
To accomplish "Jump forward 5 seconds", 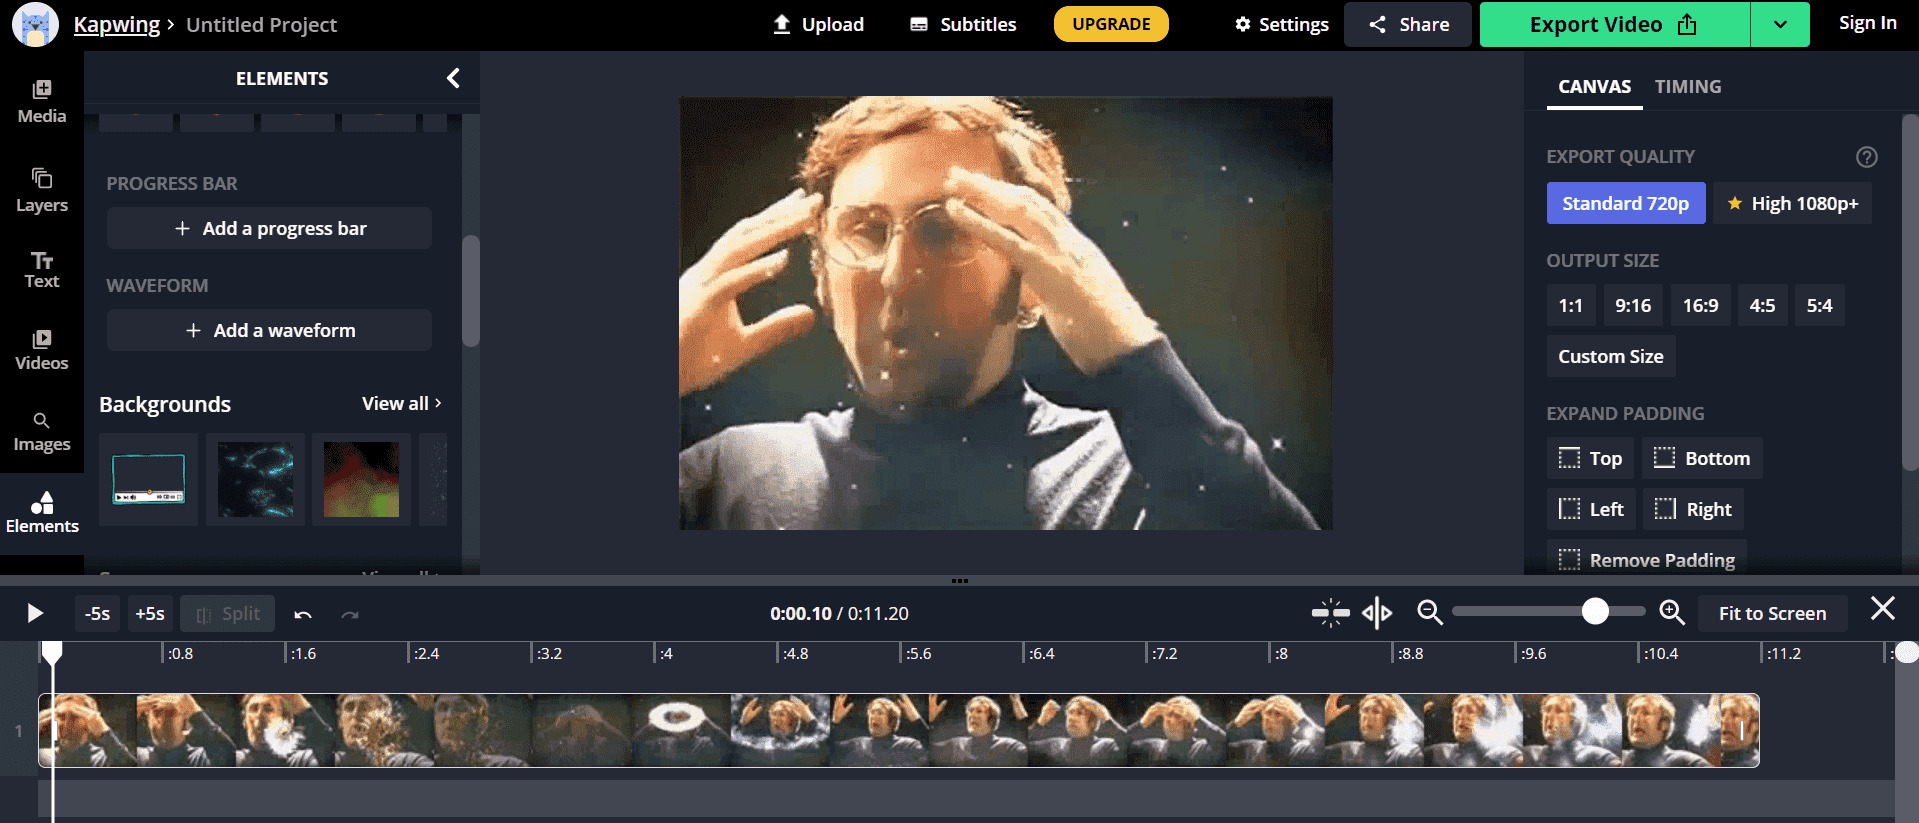I will tap(150, 613).
